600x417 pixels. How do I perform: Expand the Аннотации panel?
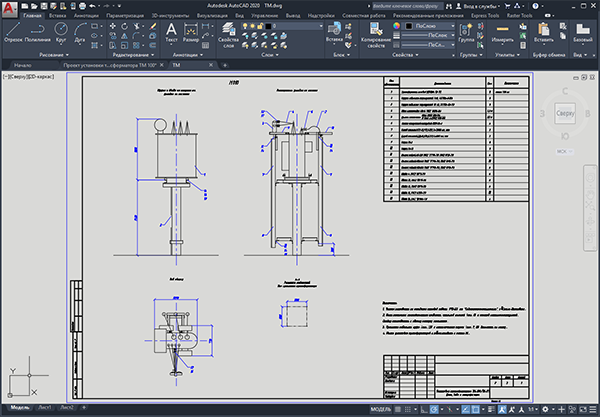(x=188, y=55)
